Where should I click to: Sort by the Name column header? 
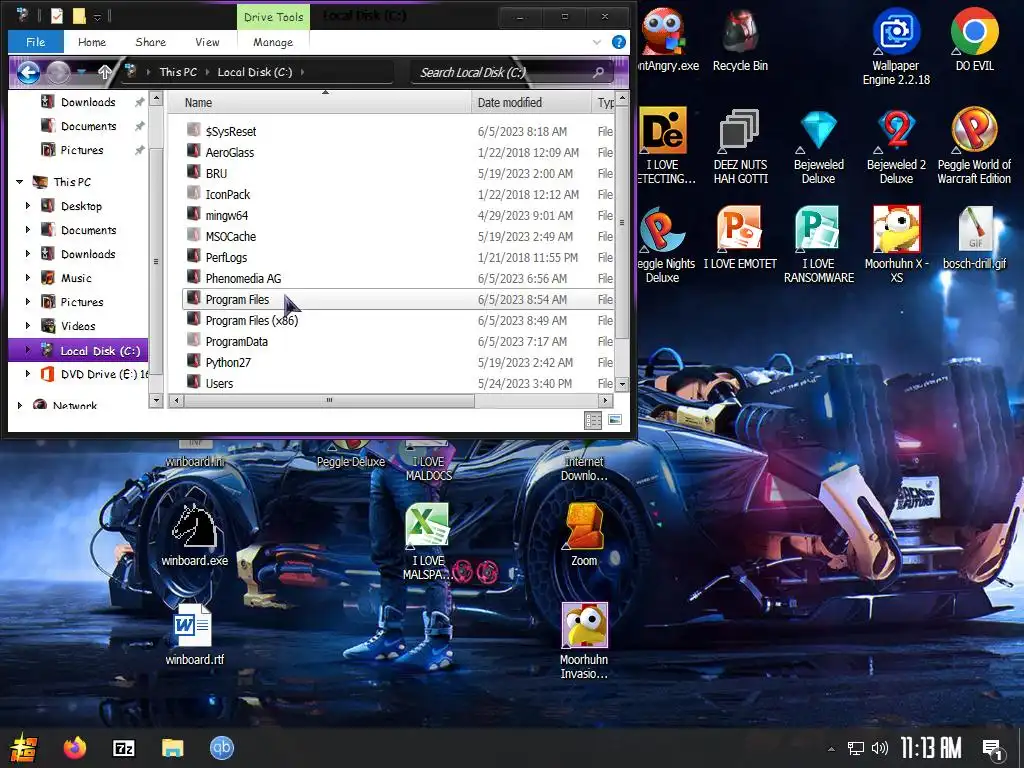click(319, 103)
